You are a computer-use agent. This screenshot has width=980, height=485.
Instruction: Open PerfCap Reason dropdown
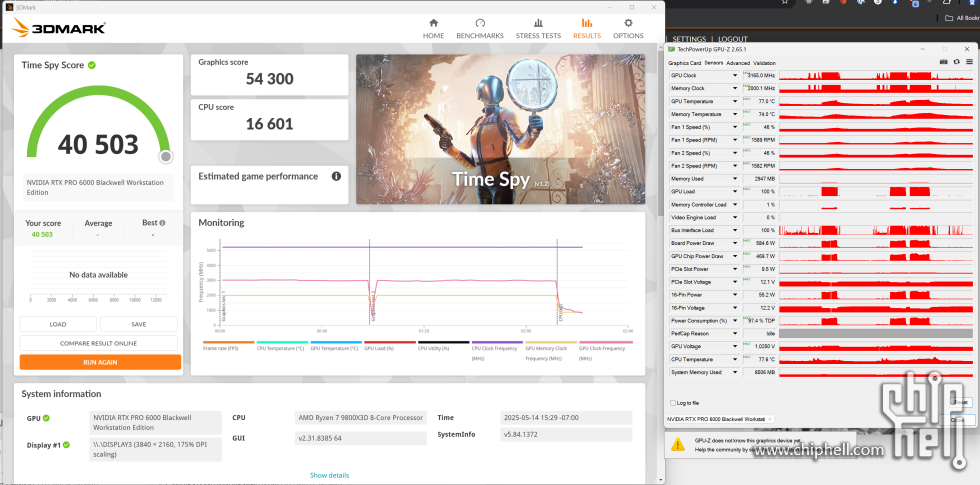(735, 333)
